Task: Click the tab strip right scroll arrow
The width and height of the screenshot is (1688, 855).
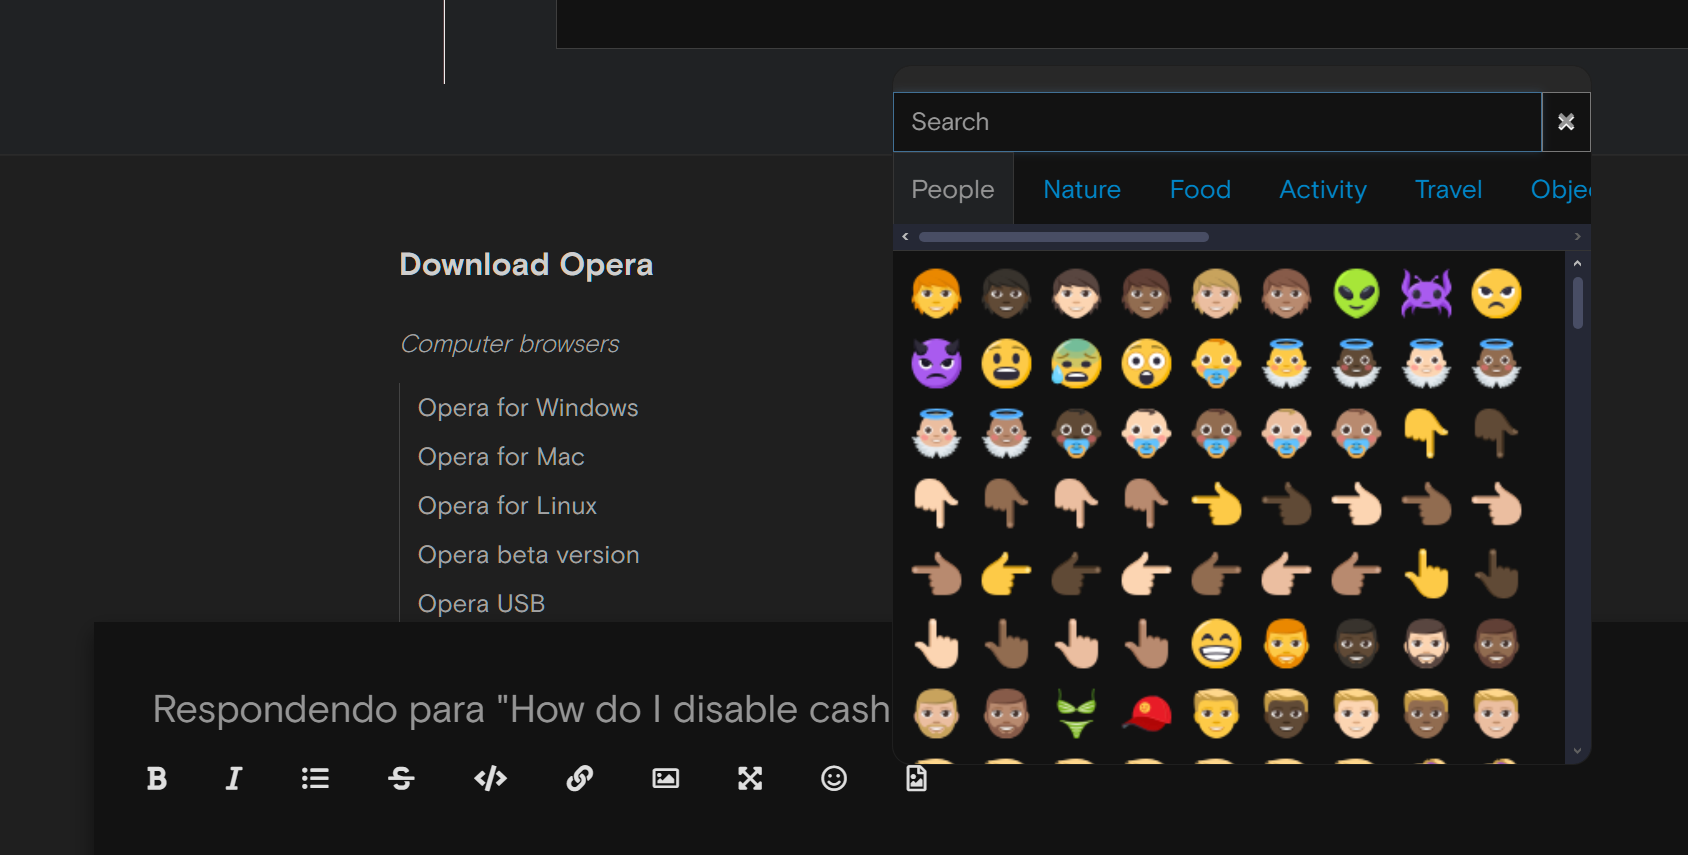Action: click(1577, 237)
